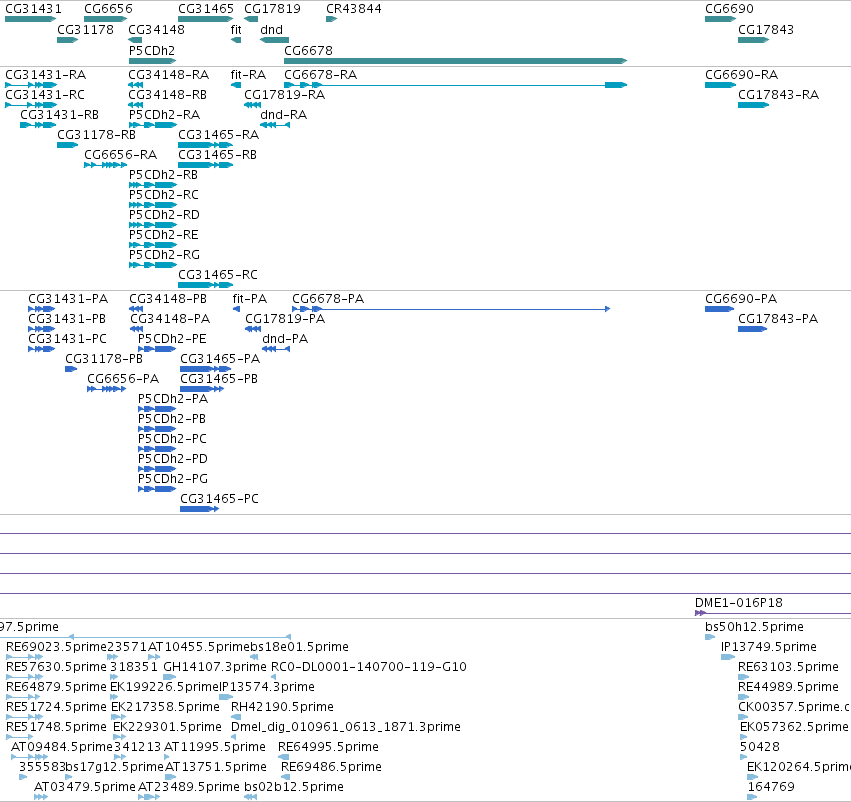Click the DME1-016P18 feature label
The image size is (851, 802).
tap(739, 603)
